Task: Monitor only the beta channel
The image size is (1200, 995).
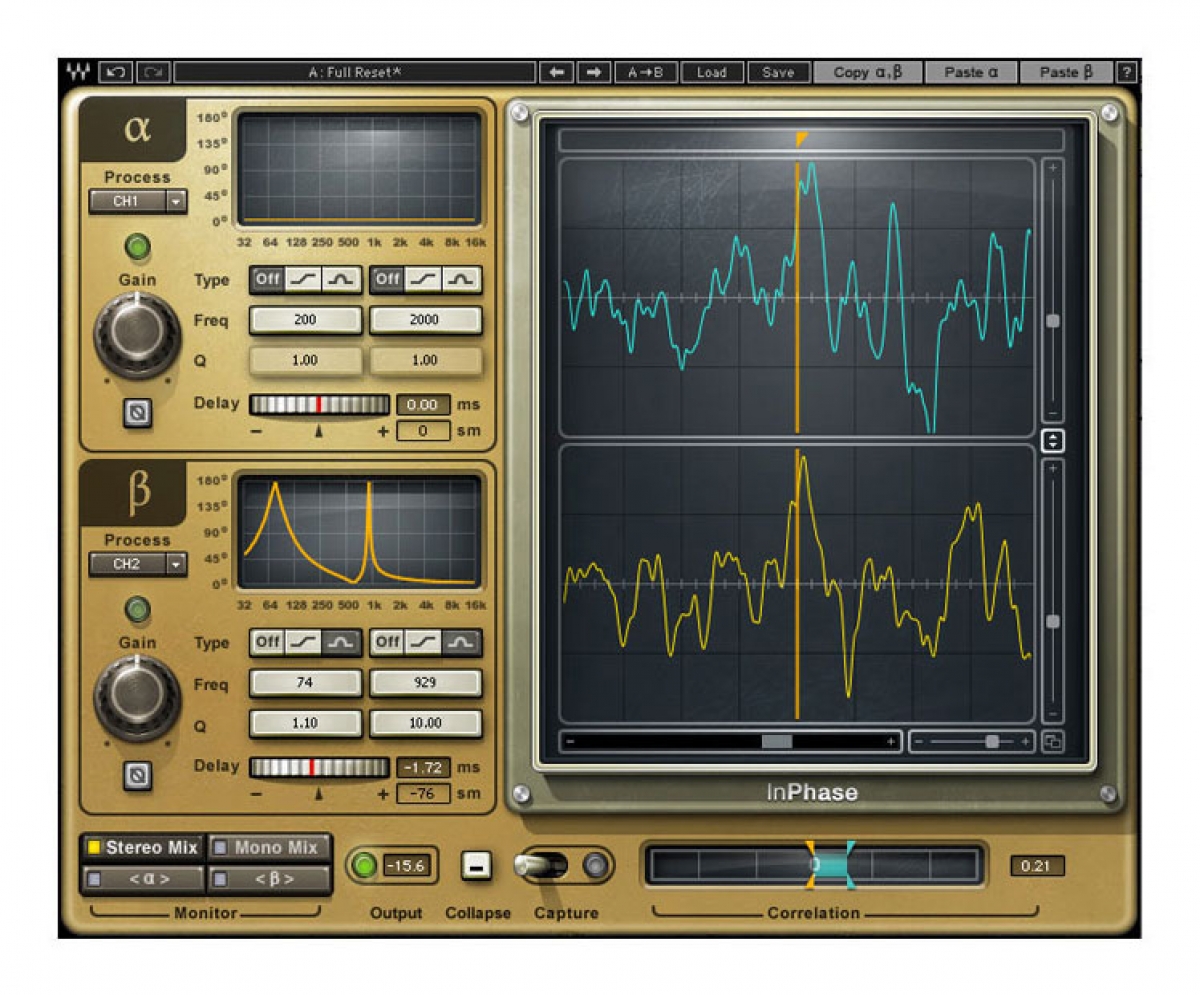Action: [x=269, y=880]
